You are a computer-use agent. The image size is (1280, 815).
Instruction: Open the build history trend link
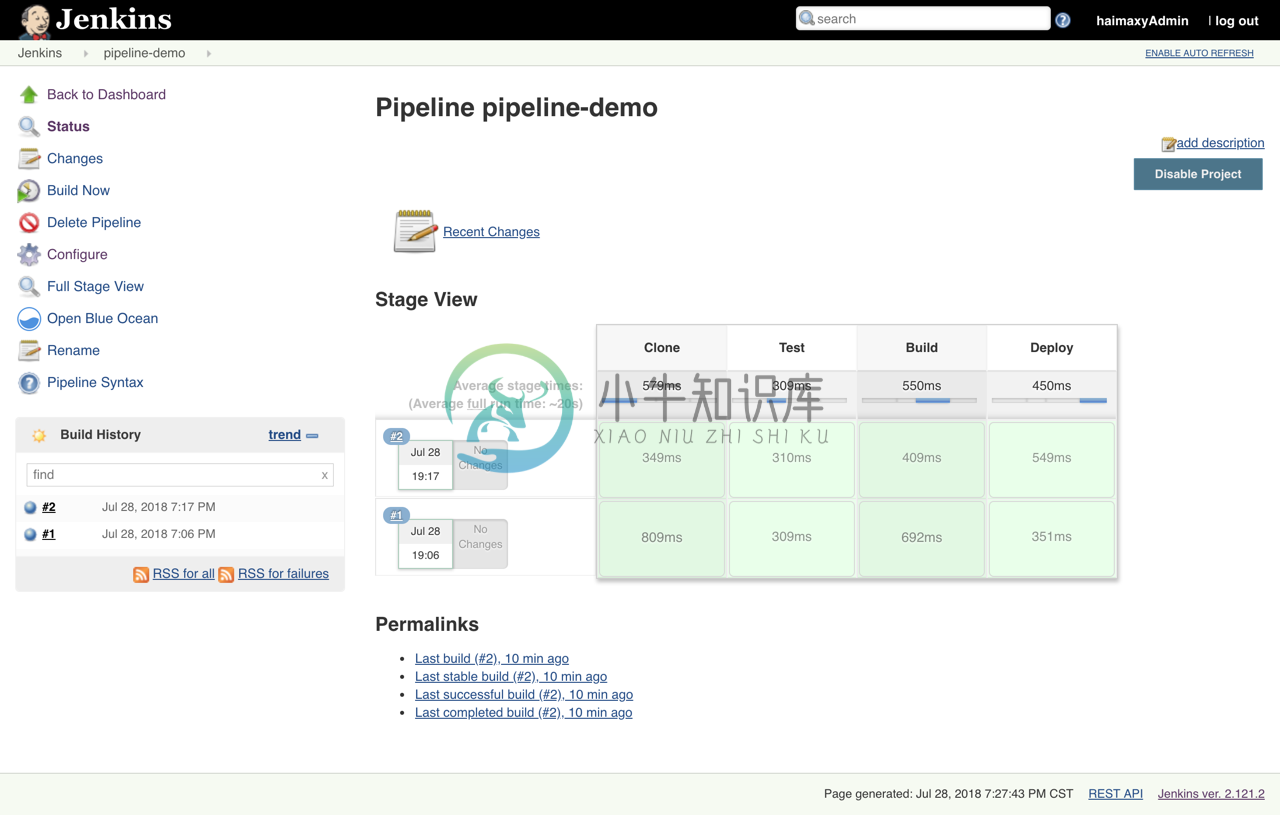click(284, 435)
